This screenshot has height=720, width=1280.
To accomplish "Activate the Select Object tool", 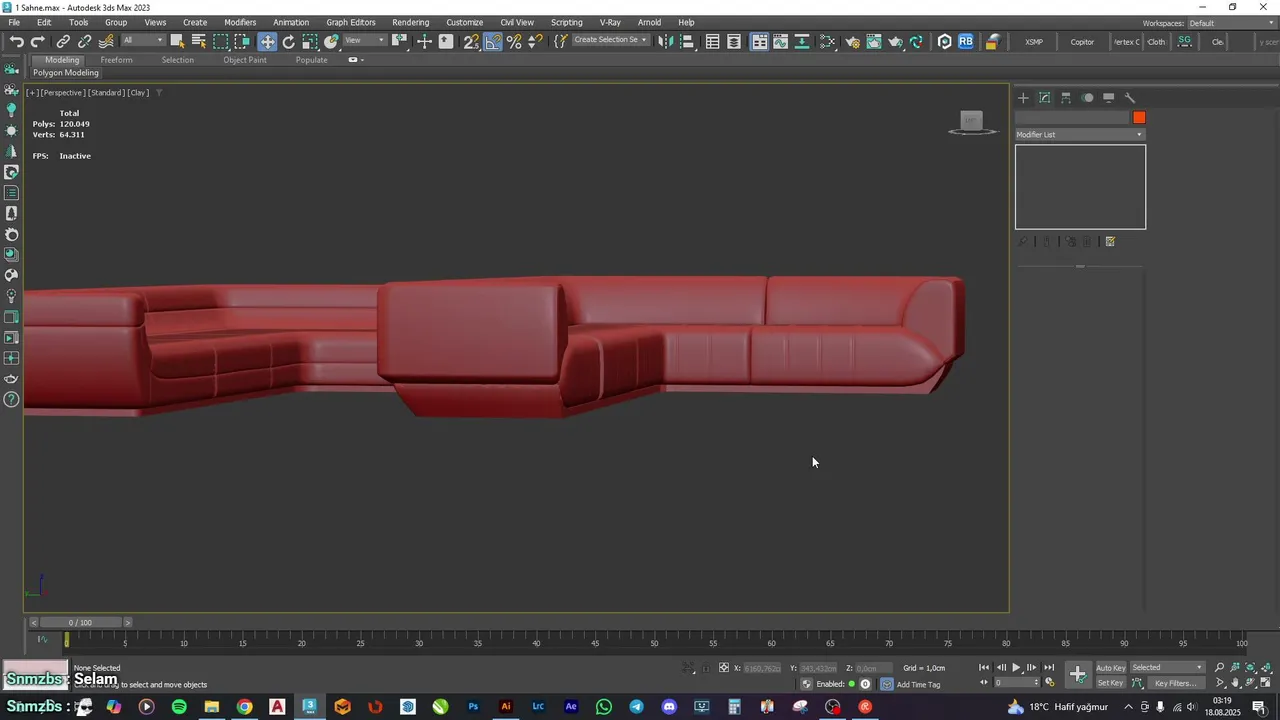I will tap(177, 41).
